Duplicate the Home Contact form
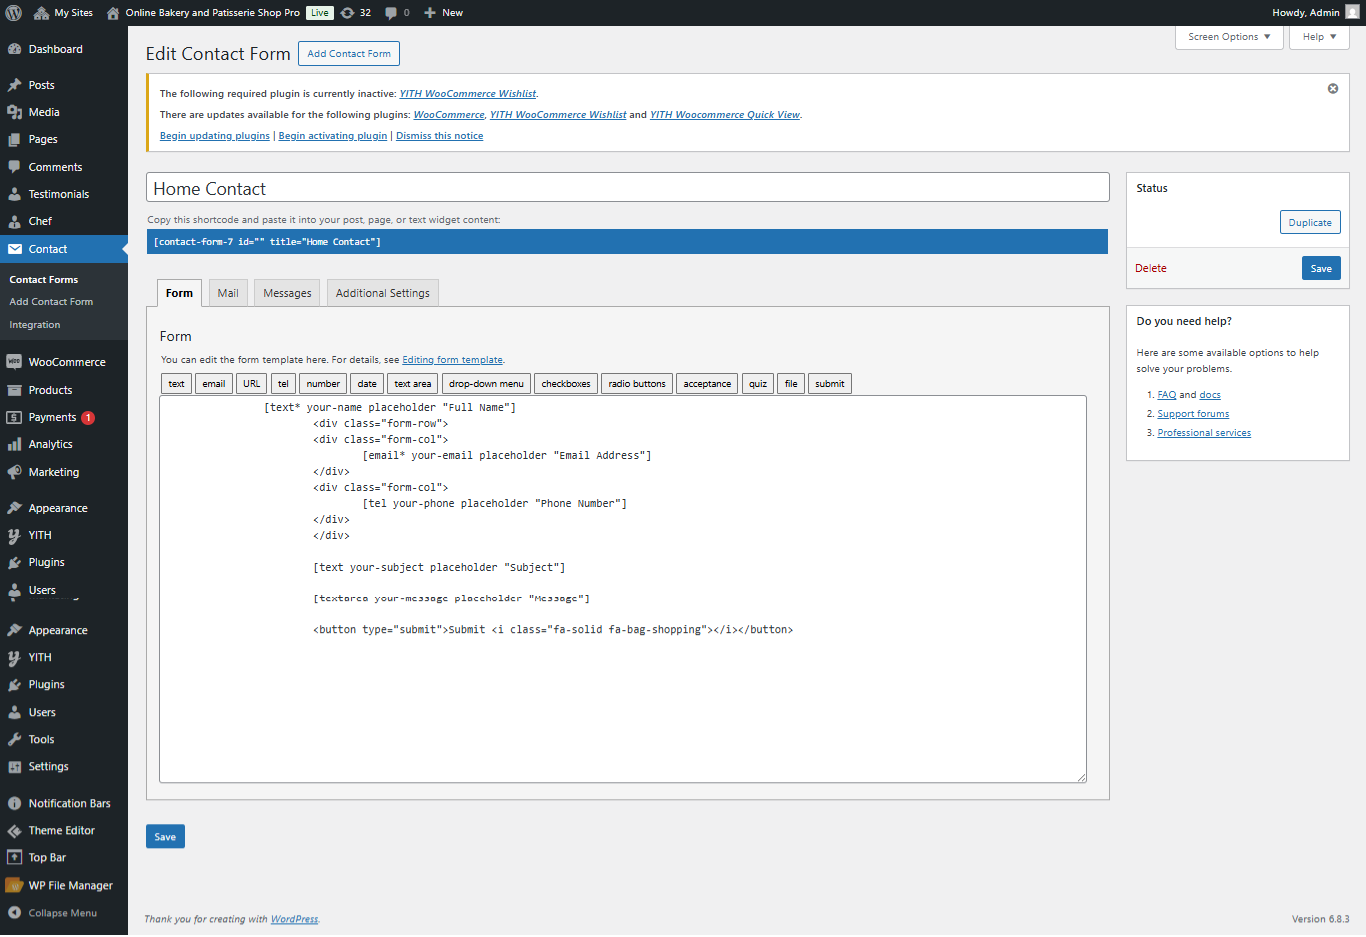This screenshot has width=1366, height=937. pyautogui.click(x=1310, y=222)
